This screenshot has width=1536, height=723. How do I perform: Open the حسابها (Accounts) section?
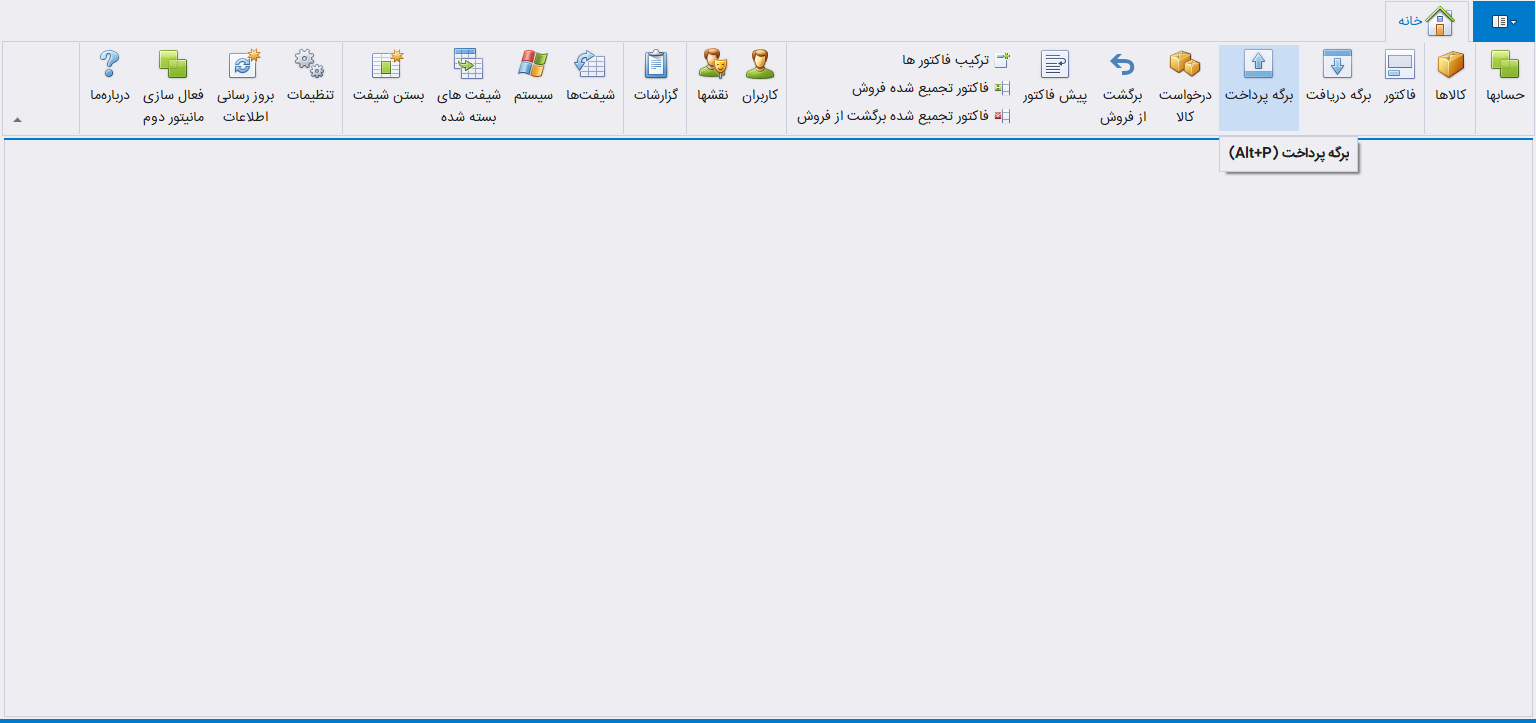1504,85
